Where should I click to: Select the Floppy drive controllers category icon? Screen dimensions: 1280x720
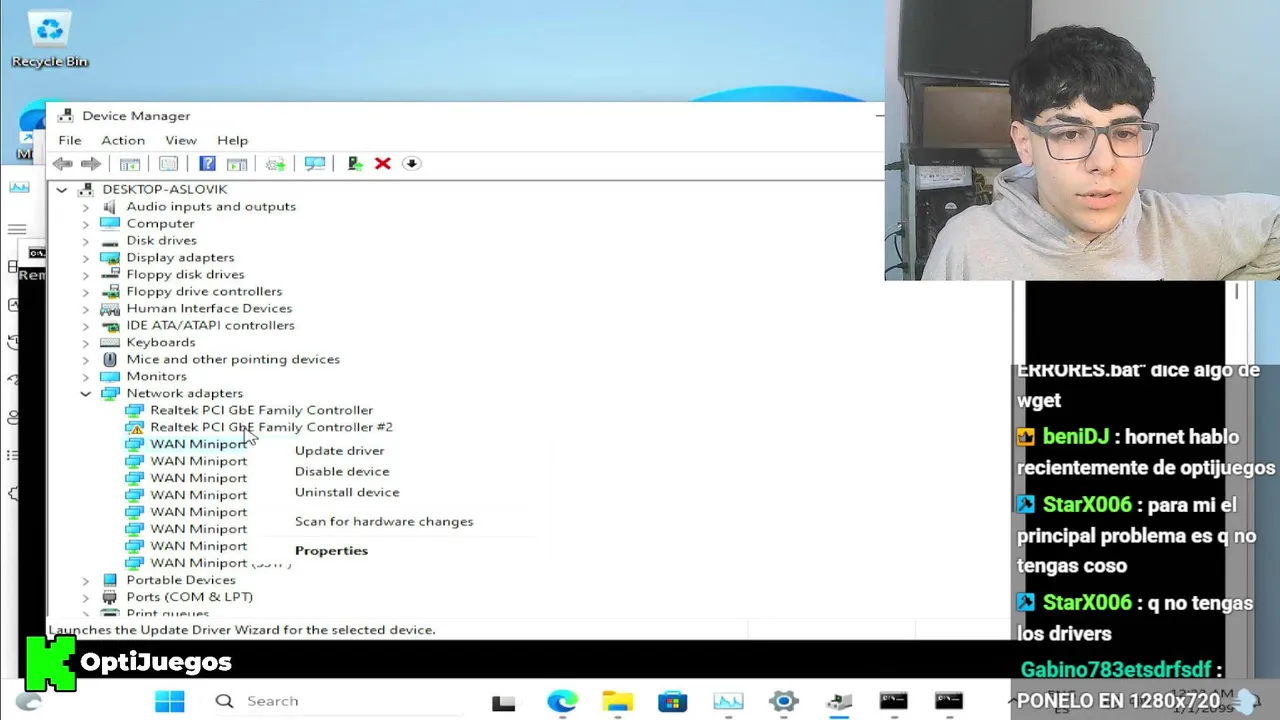[110, 291]
